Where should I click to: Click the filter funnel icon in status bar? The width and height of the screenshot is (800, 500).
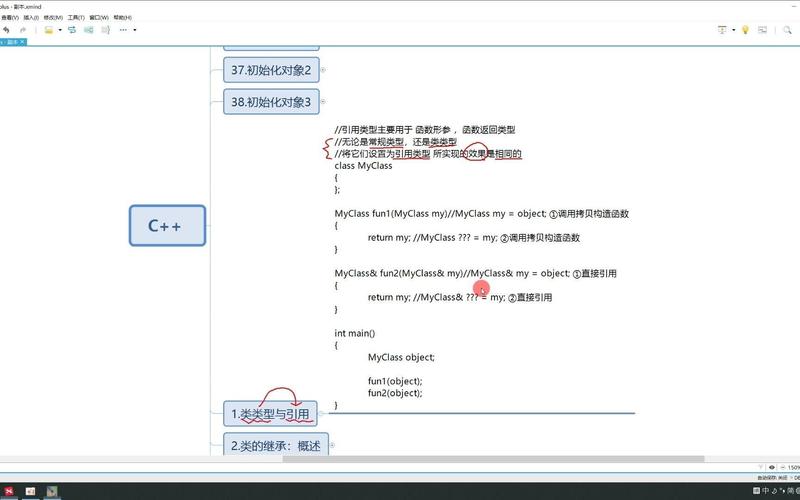[761, 467]
